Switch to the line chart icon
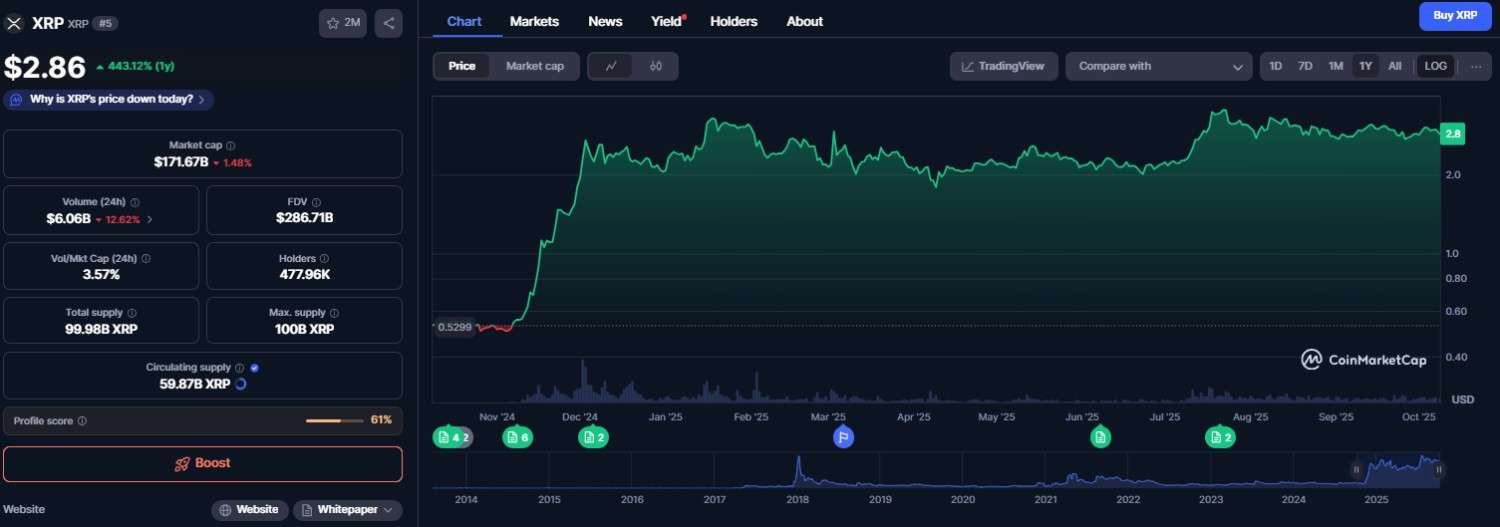The image size is (1500, 527). click(611, 66)
